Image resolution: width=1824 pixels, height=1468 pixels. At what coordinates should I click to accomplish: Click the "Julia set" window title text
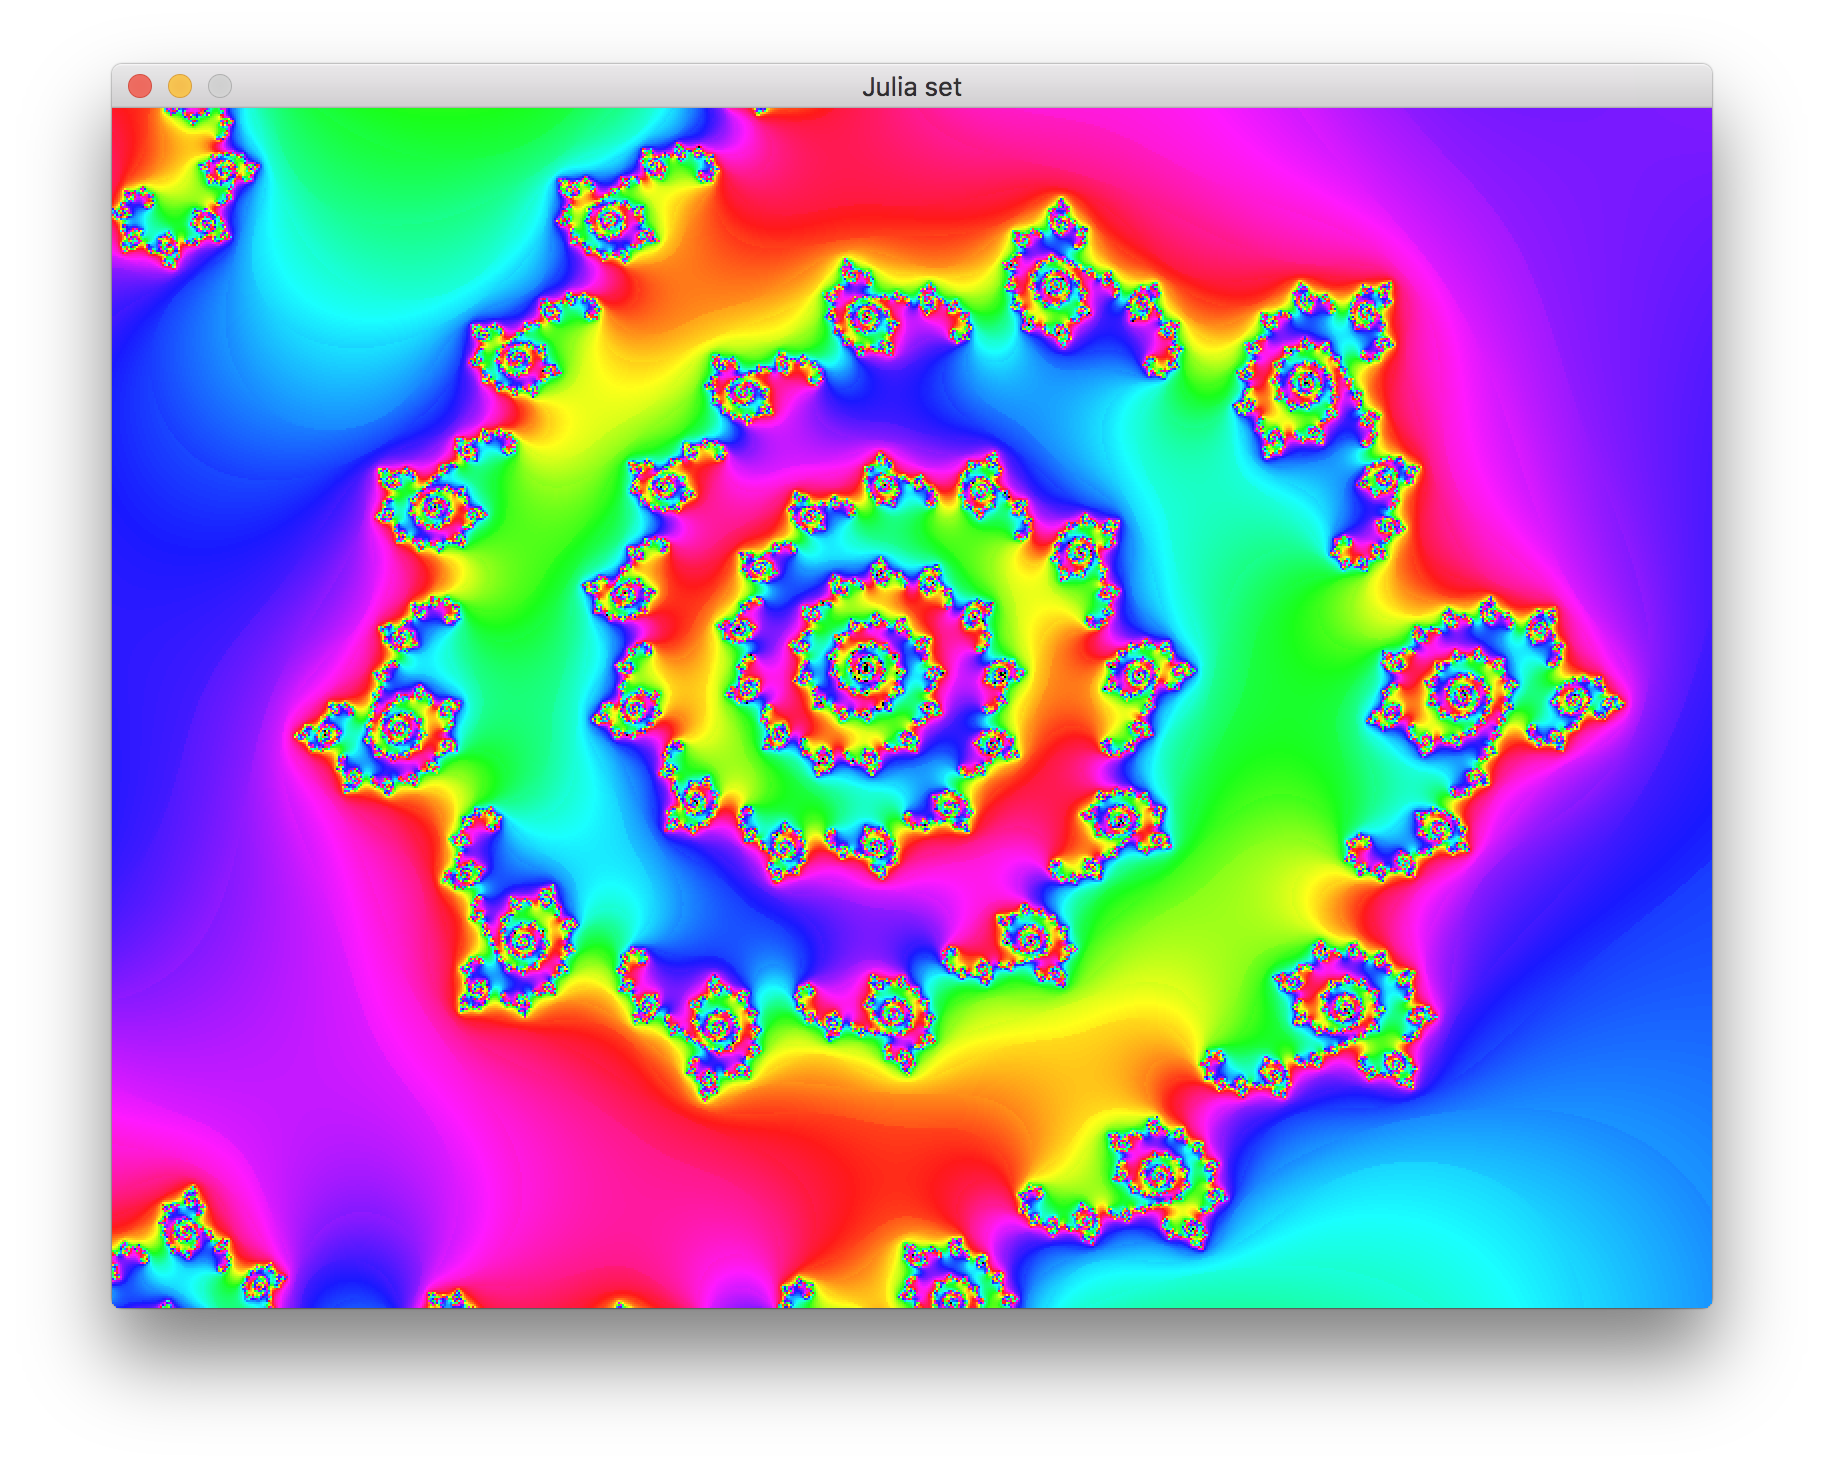[911, 87]
